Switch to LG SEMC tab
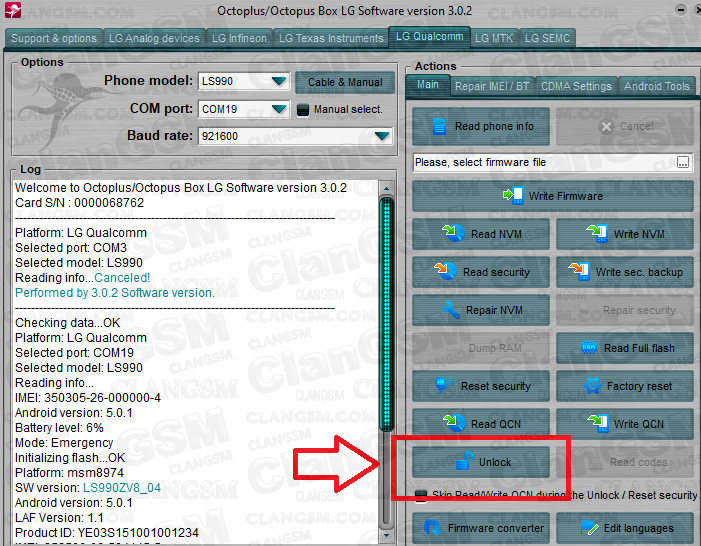This screenshot has width=701, height=546. point(547,38)
